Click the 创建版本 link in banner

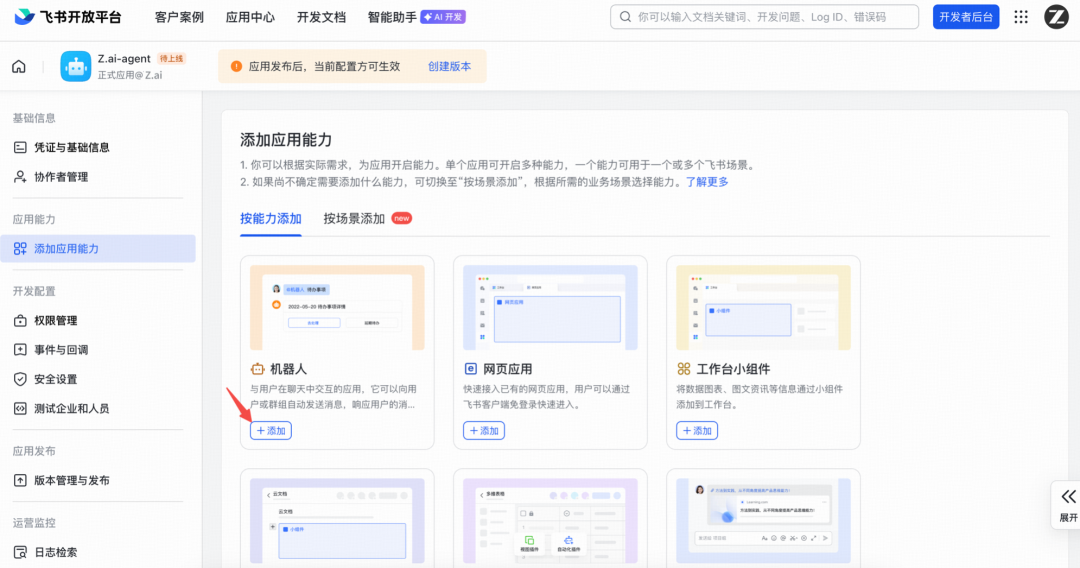click(450, 66)
